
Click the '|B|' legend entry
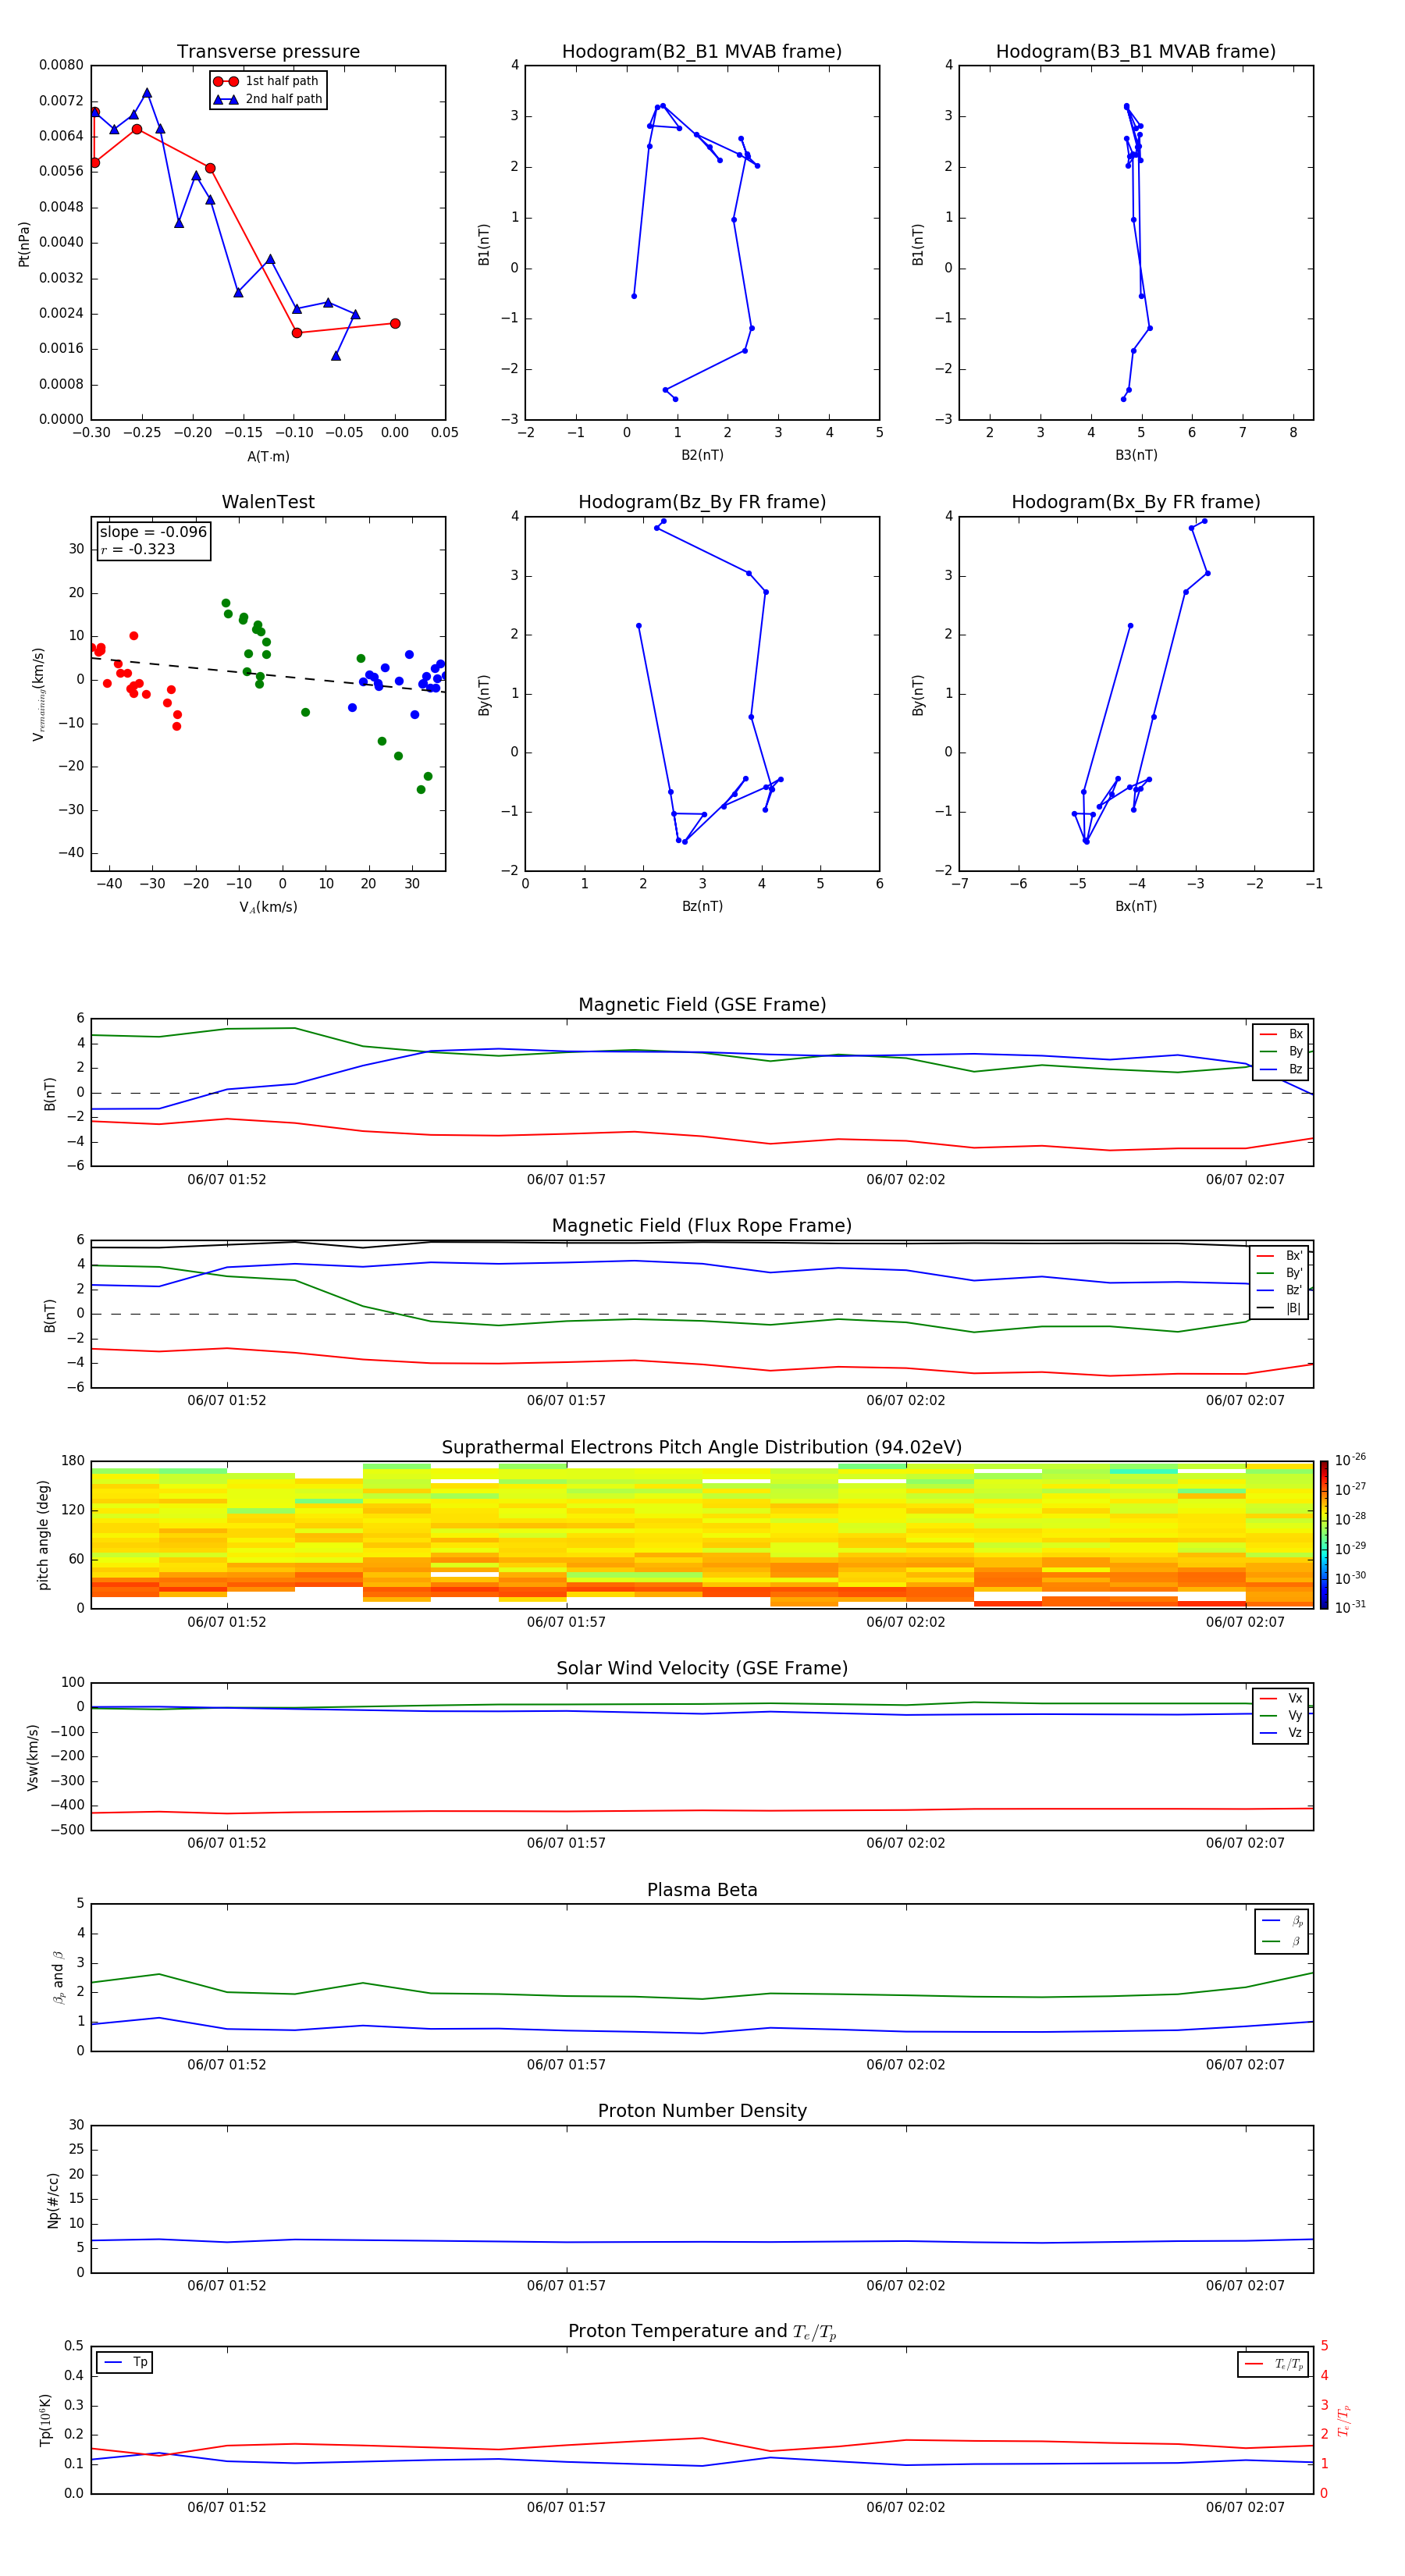[1280, 1308]
